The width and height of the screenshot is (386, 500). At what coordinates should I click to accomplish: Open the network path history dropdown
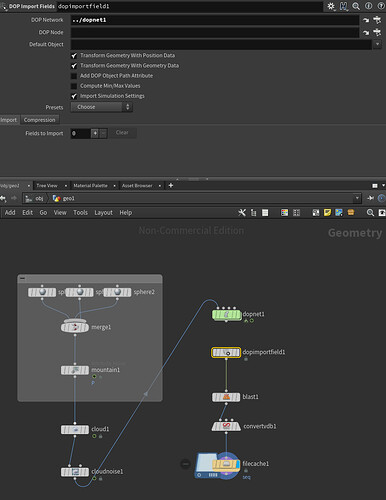click(357, 198)
